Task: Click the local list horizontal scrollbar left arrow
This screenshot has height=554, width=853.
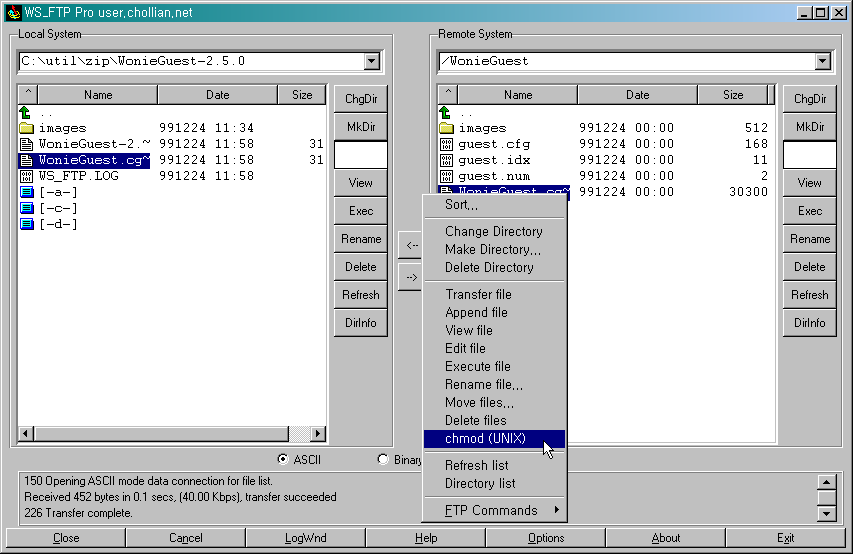Action: click(x=26, y=434)
